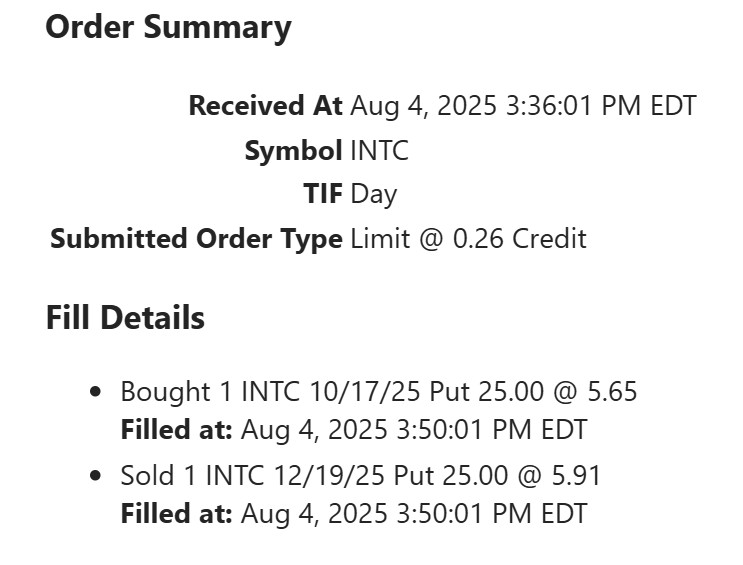The height and width of the screenshot is (565, 743).
Task: Click Filled at label under the Bought fill
Action: (176, 430)
